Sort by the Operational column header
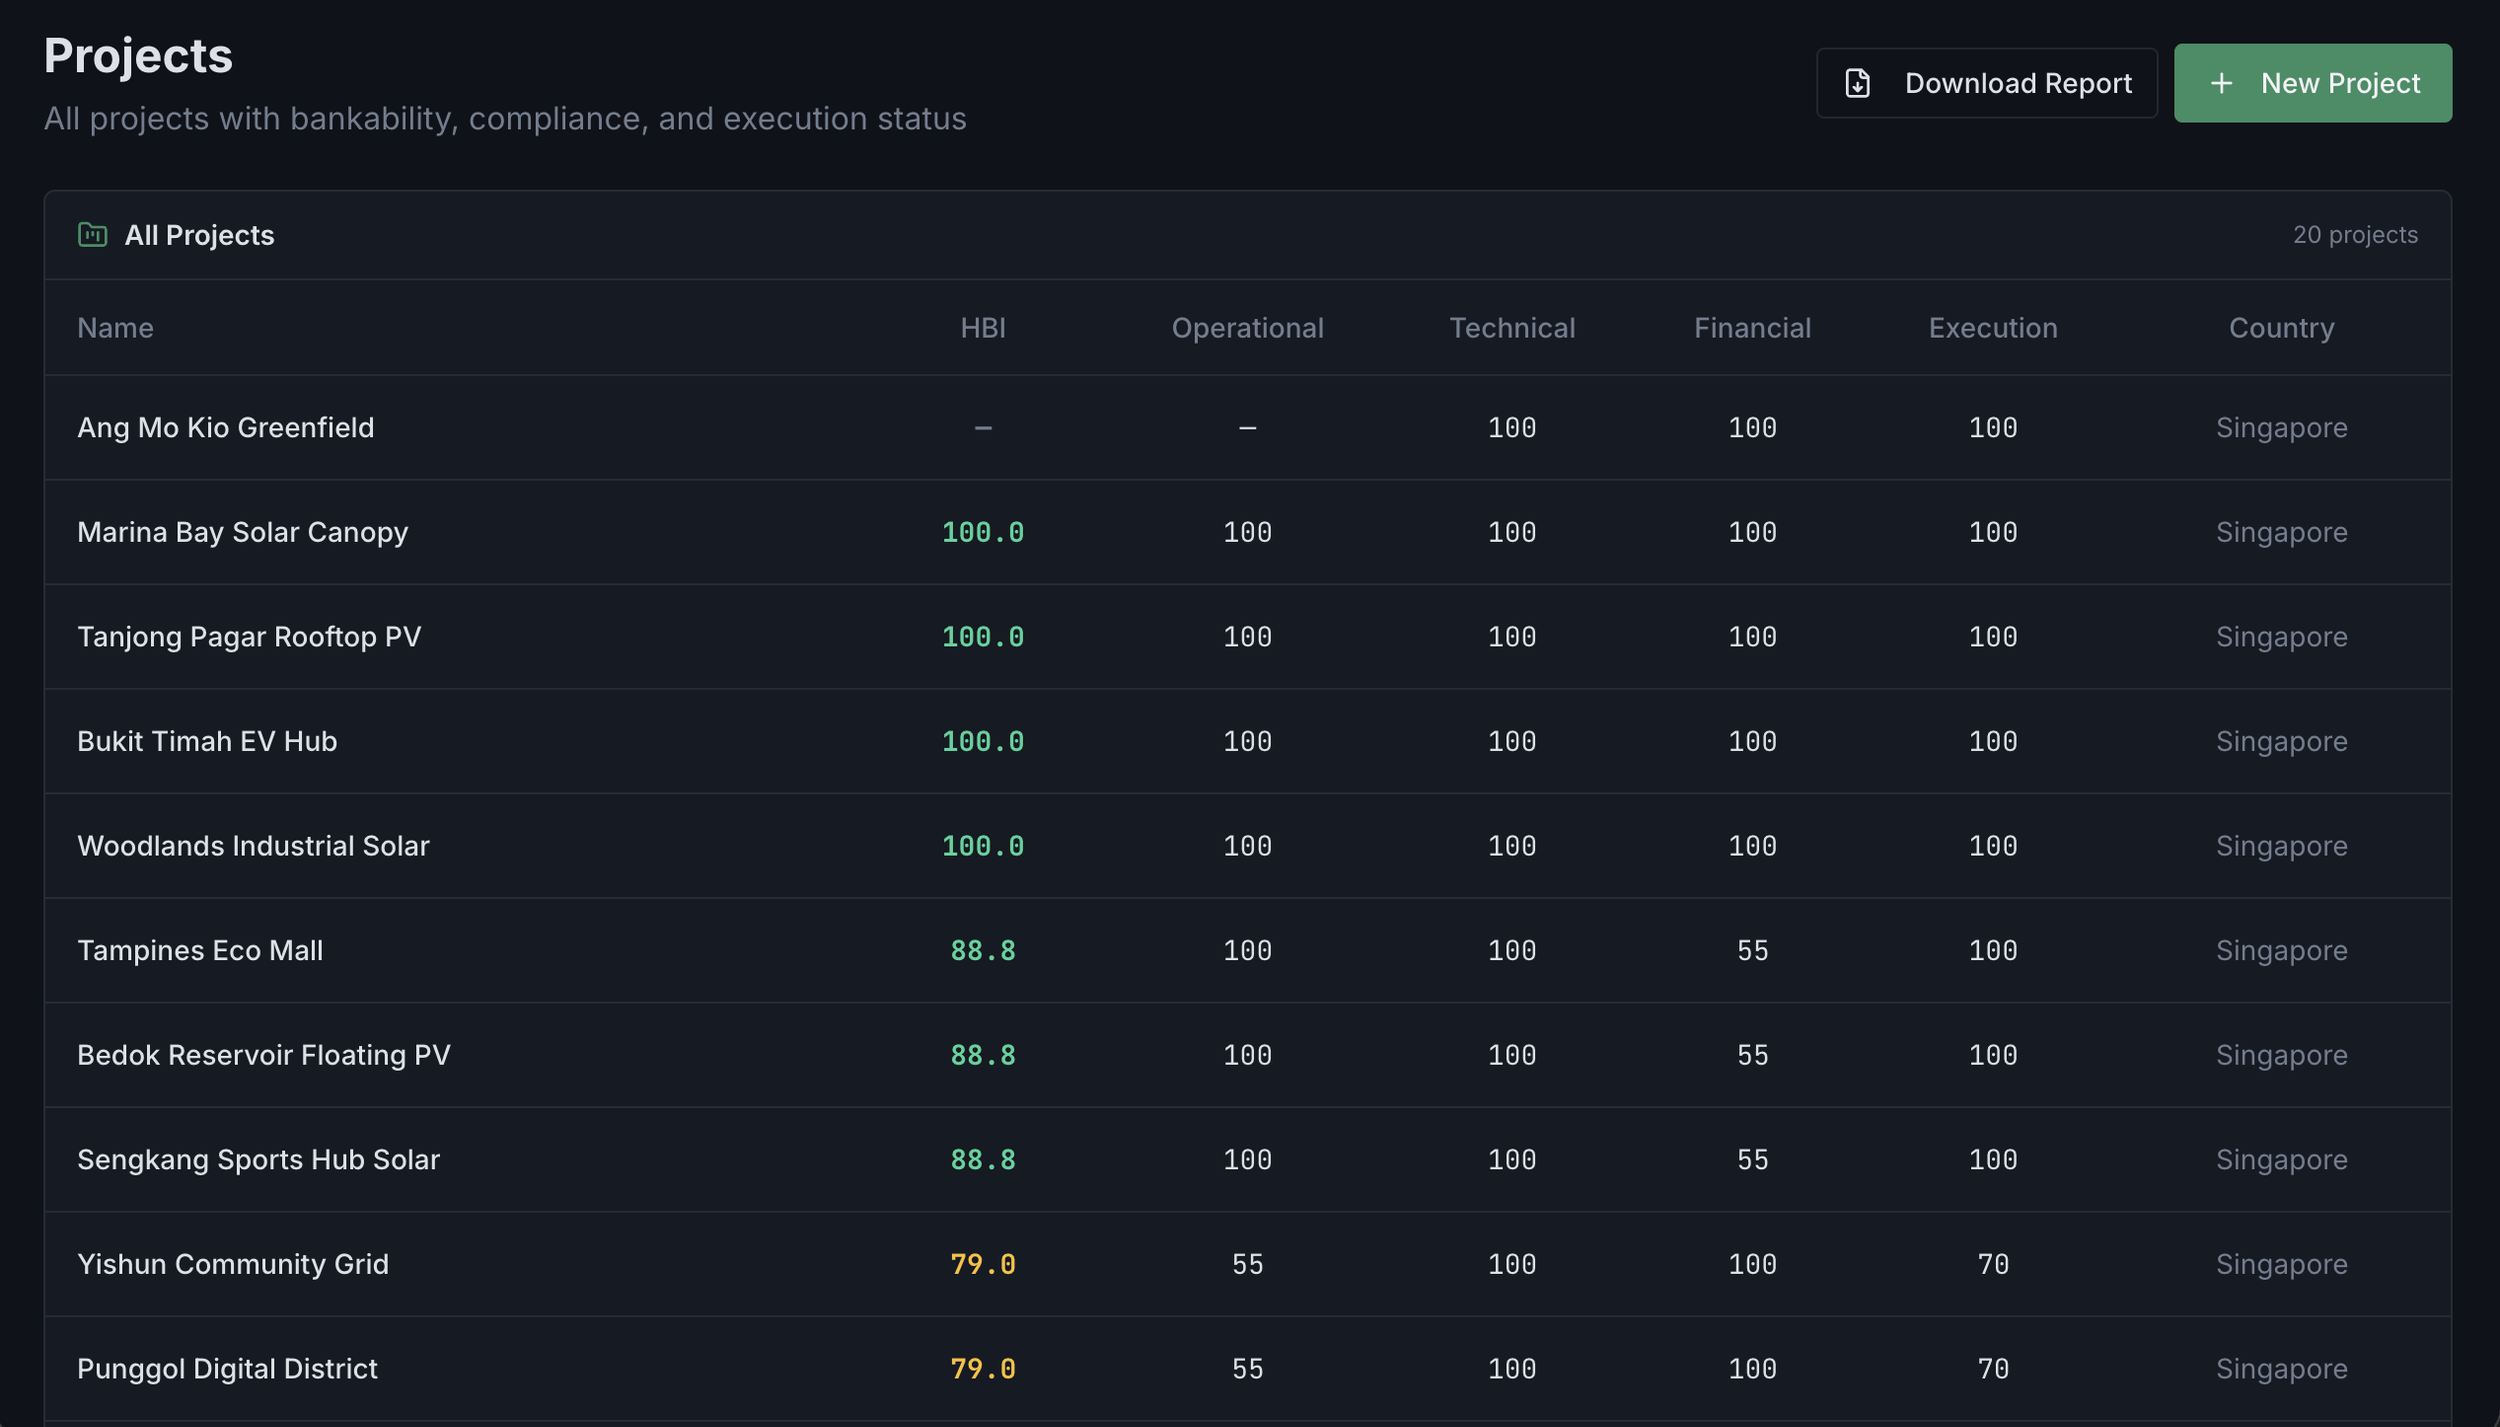The height and width of the screenshot is (1427, 2500). [1247, 328]
